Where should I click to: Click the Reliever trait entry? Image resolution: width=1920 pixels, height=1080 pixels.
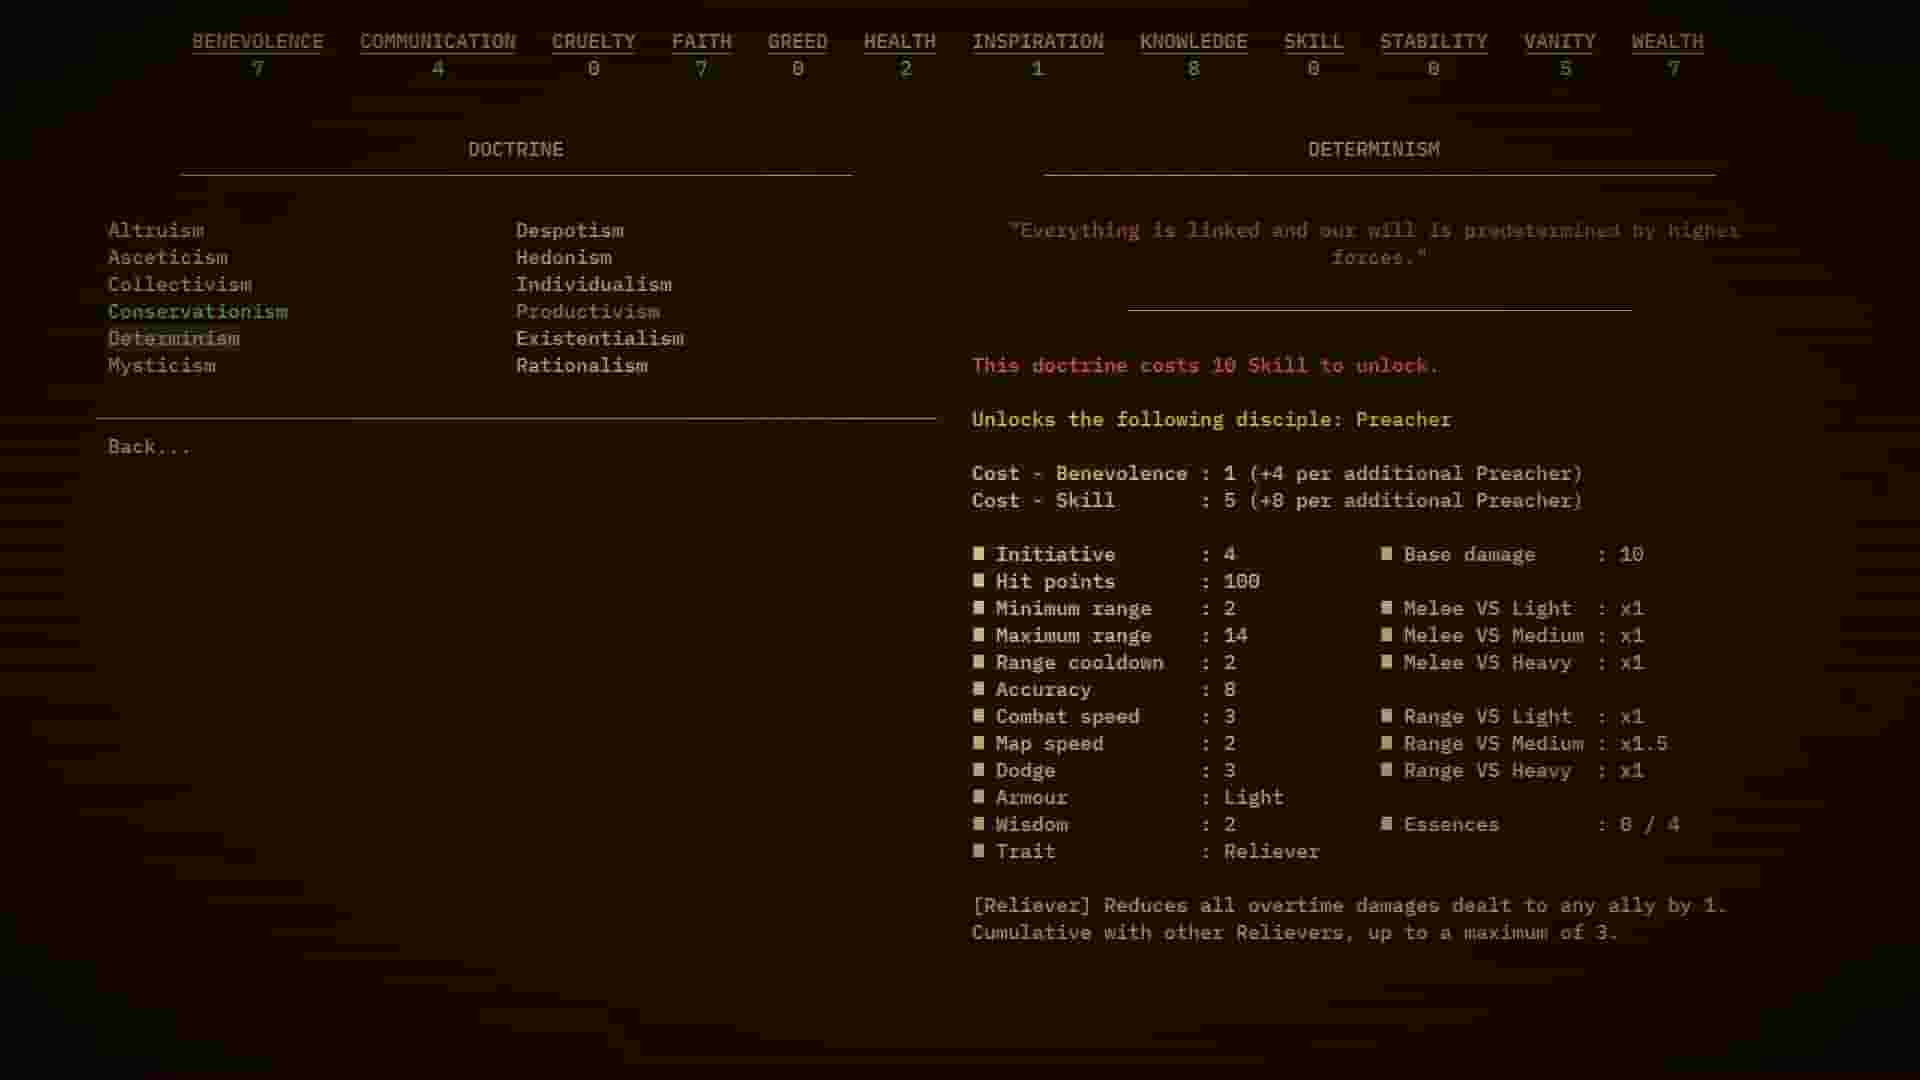(1271, 851)
